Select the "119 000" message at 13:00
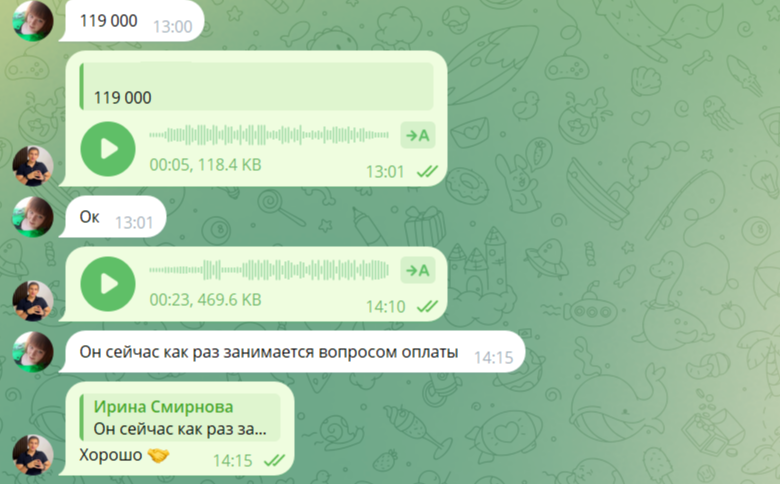Screen dimensions: 780x484 (132, 21)
